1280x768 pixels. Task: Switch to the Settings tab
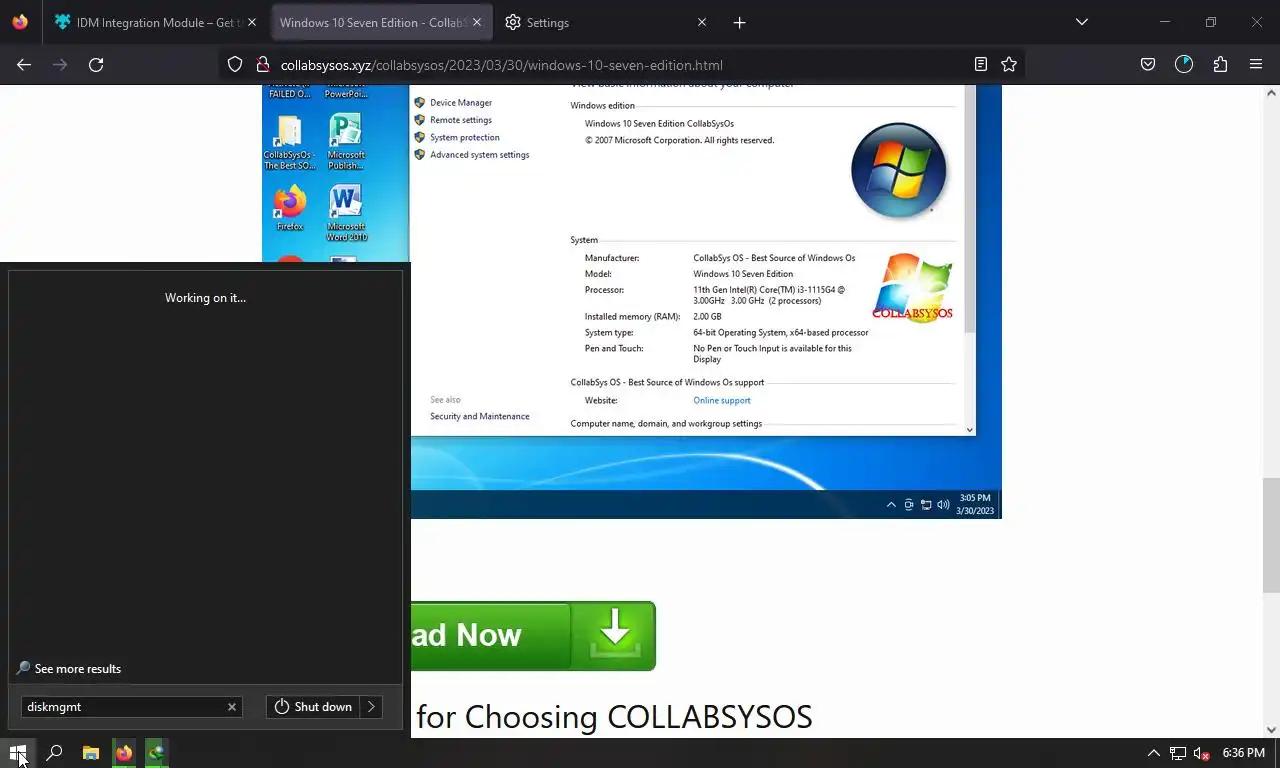[605, 22]
